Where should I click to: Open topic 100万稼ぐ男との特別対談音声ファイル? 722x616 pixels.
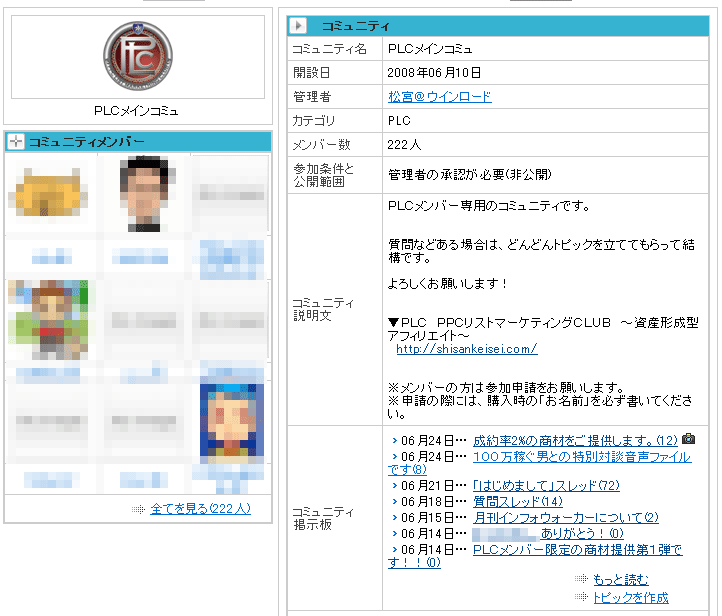click(582, 457)
